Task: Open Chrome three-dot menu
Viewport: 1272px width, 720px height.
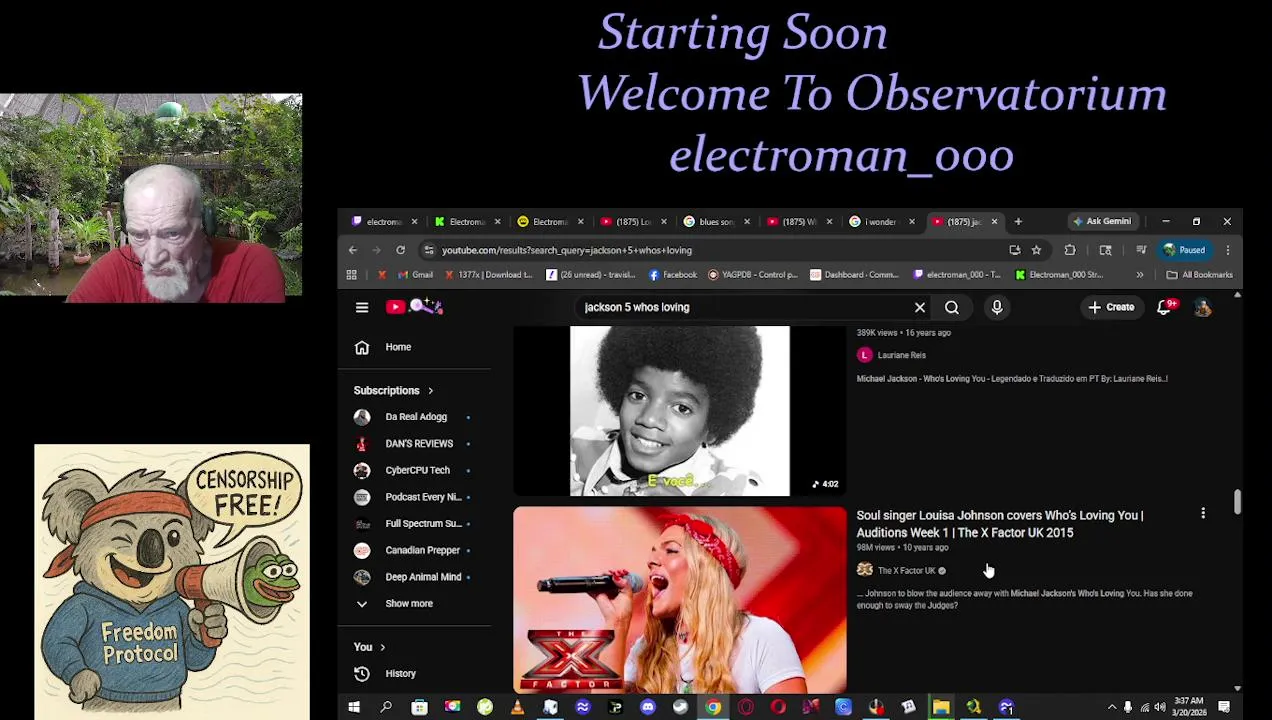Action: tap(1228, 250)
